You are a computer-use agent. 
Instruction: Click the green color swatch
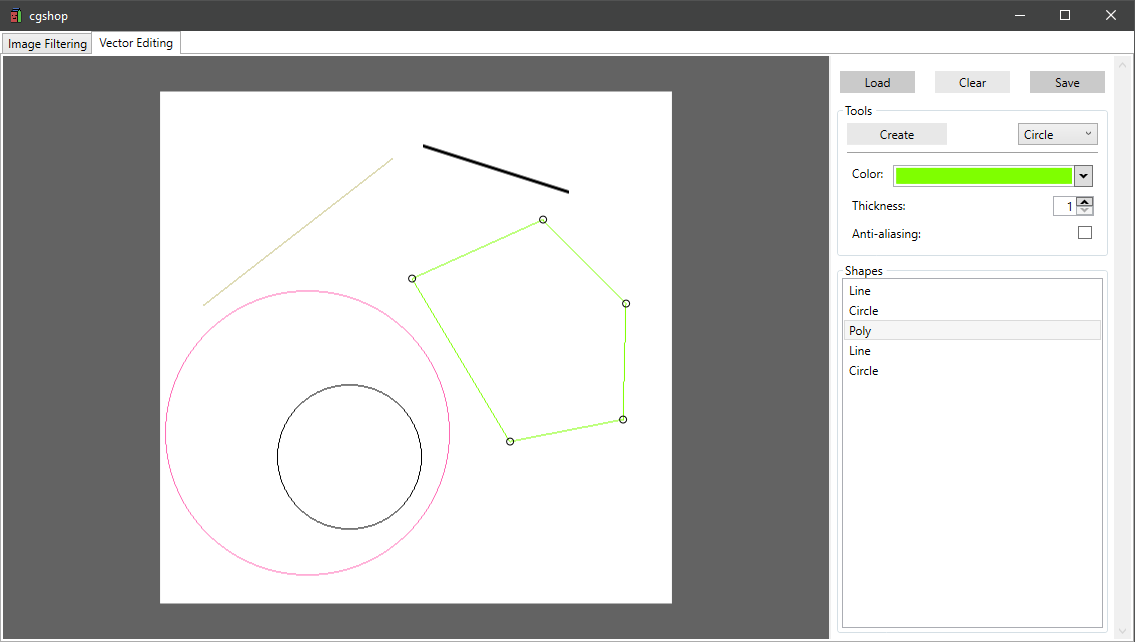(x=984, y=176)
